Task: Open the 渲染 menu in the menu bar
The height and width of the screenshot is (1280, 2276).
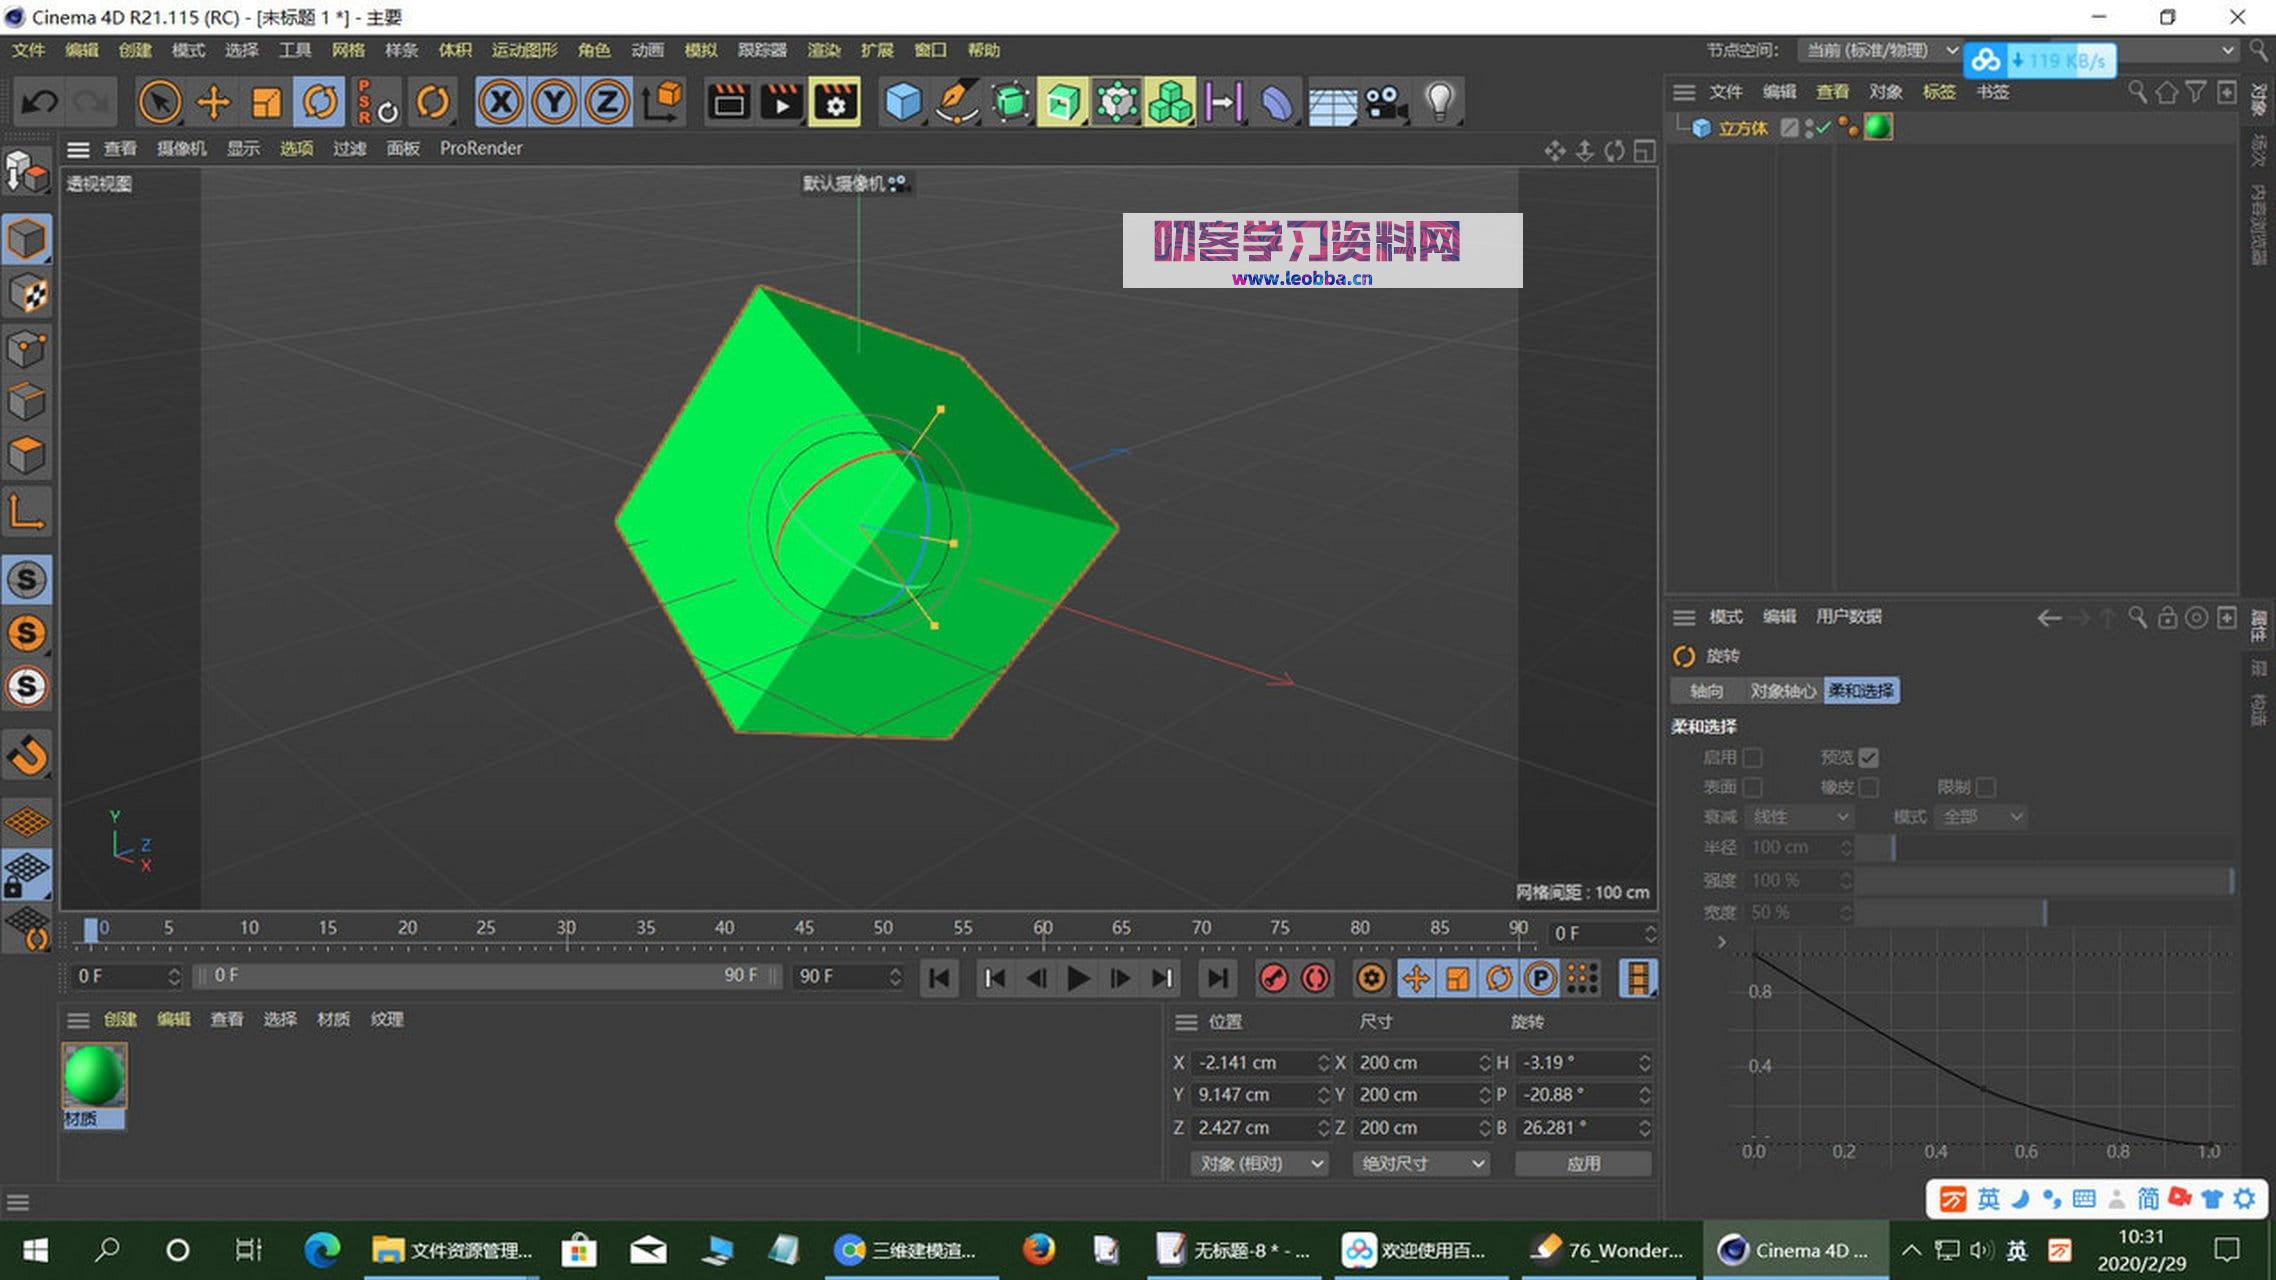Action: pos(823,50)
